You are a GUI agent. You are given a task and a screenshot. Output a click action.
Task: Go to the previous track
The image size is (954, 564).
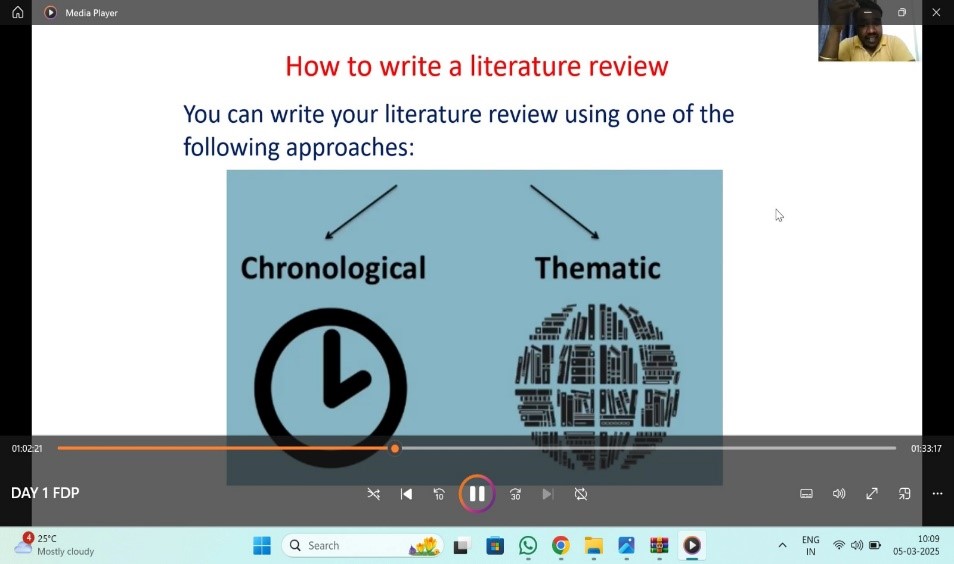[406, 494]
